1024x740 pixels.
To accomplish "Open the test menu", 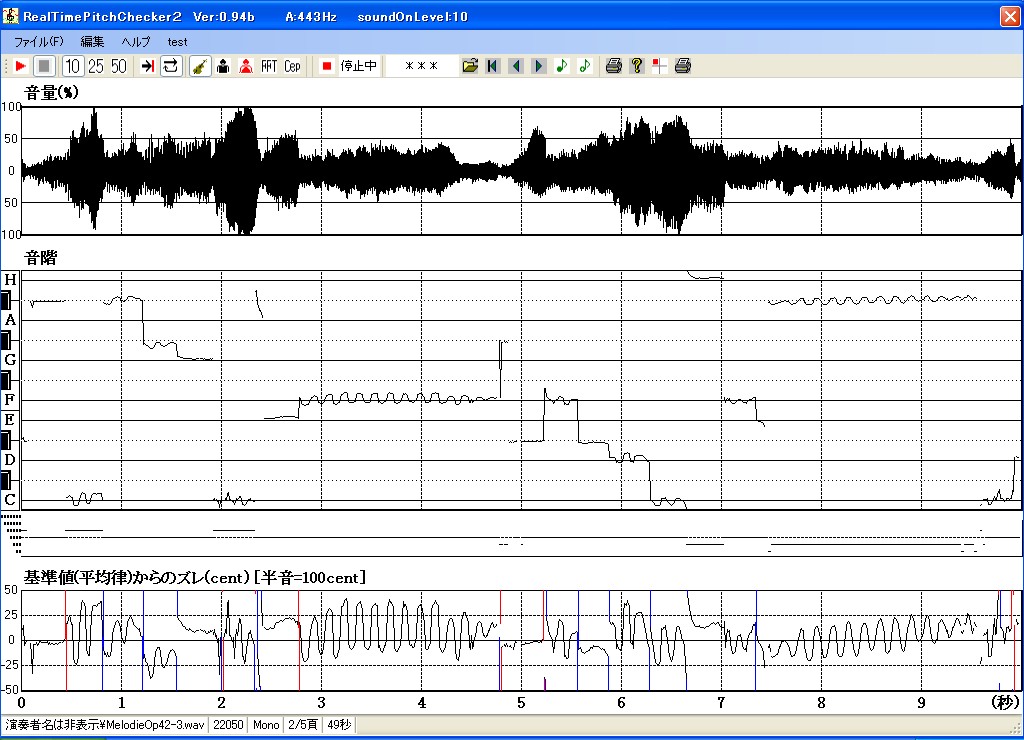I will 177,42.
